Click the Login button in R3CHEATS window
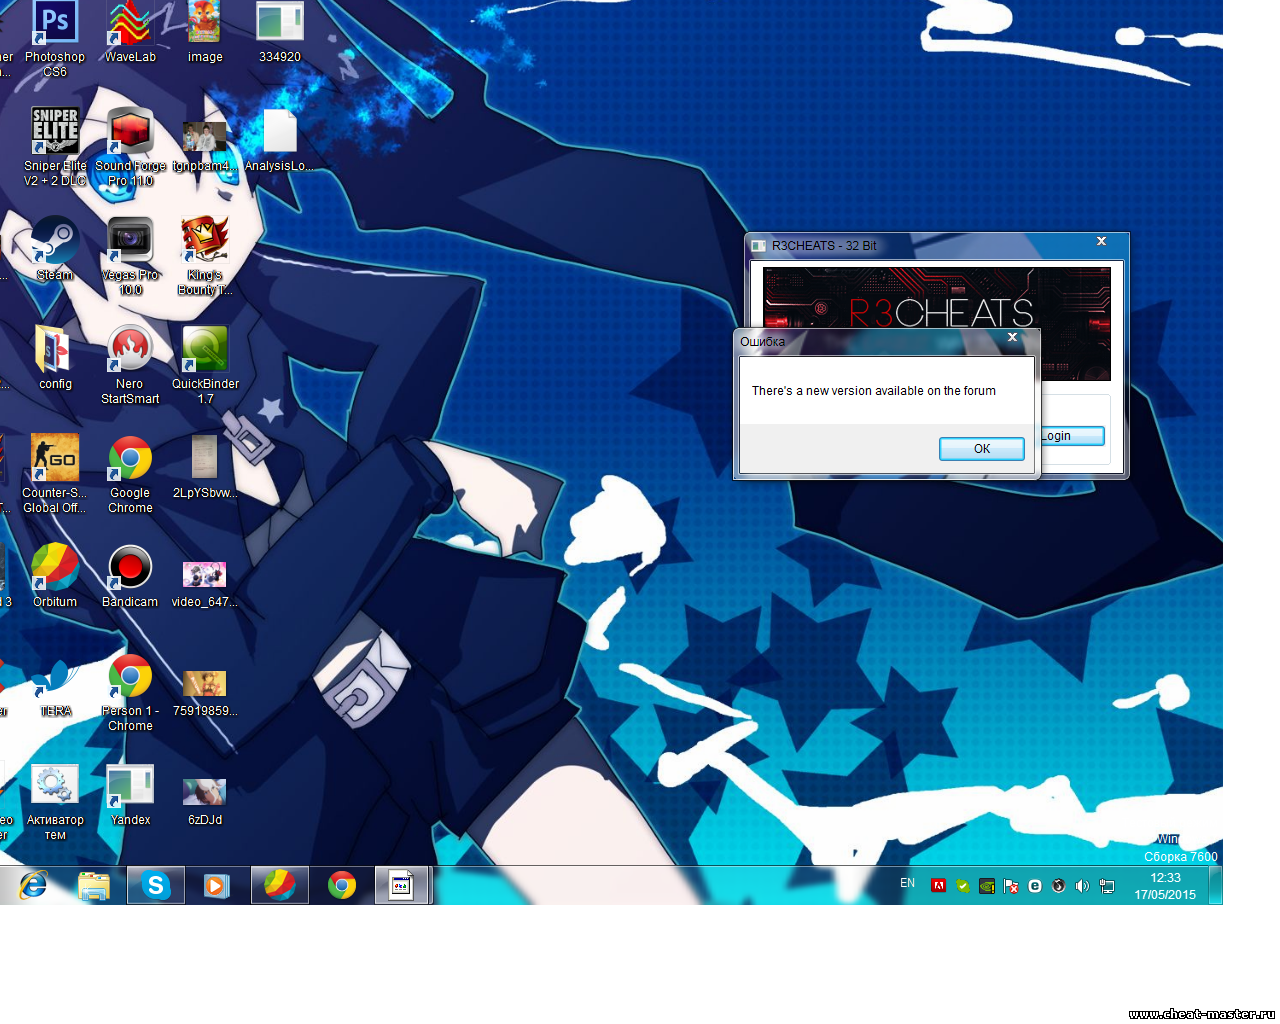Screen dimensions: 1280x1024 point(1072,436)
